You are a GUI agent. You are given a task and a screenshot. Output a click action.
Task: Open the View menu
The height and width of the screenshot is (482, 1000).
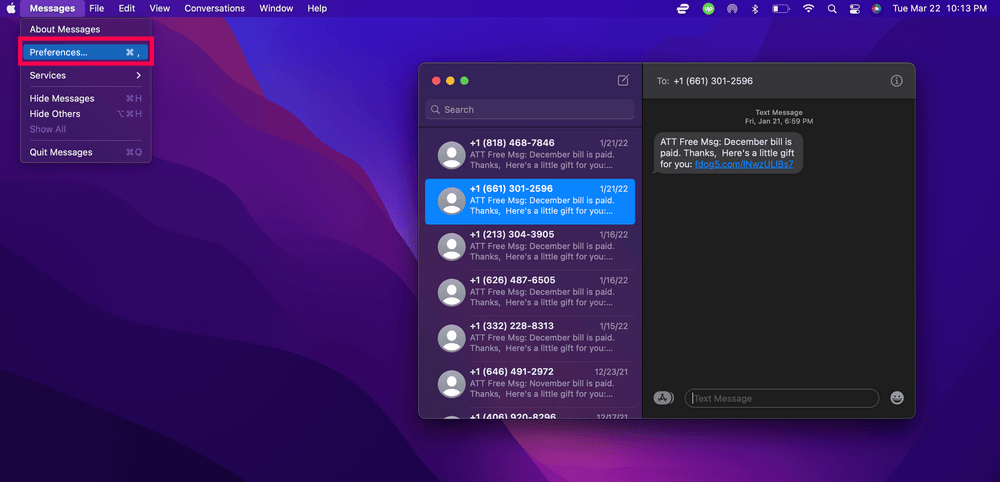[159, 8]
